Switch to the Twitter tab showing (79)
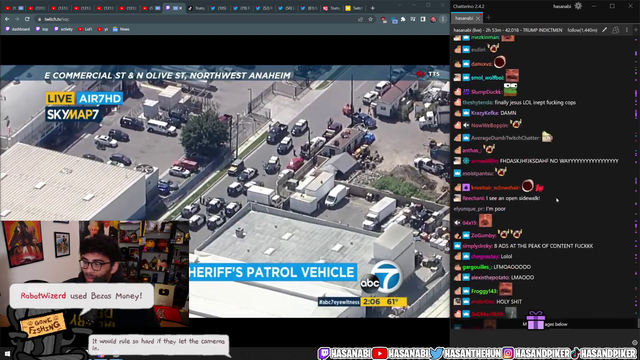 tap(242, 8)
